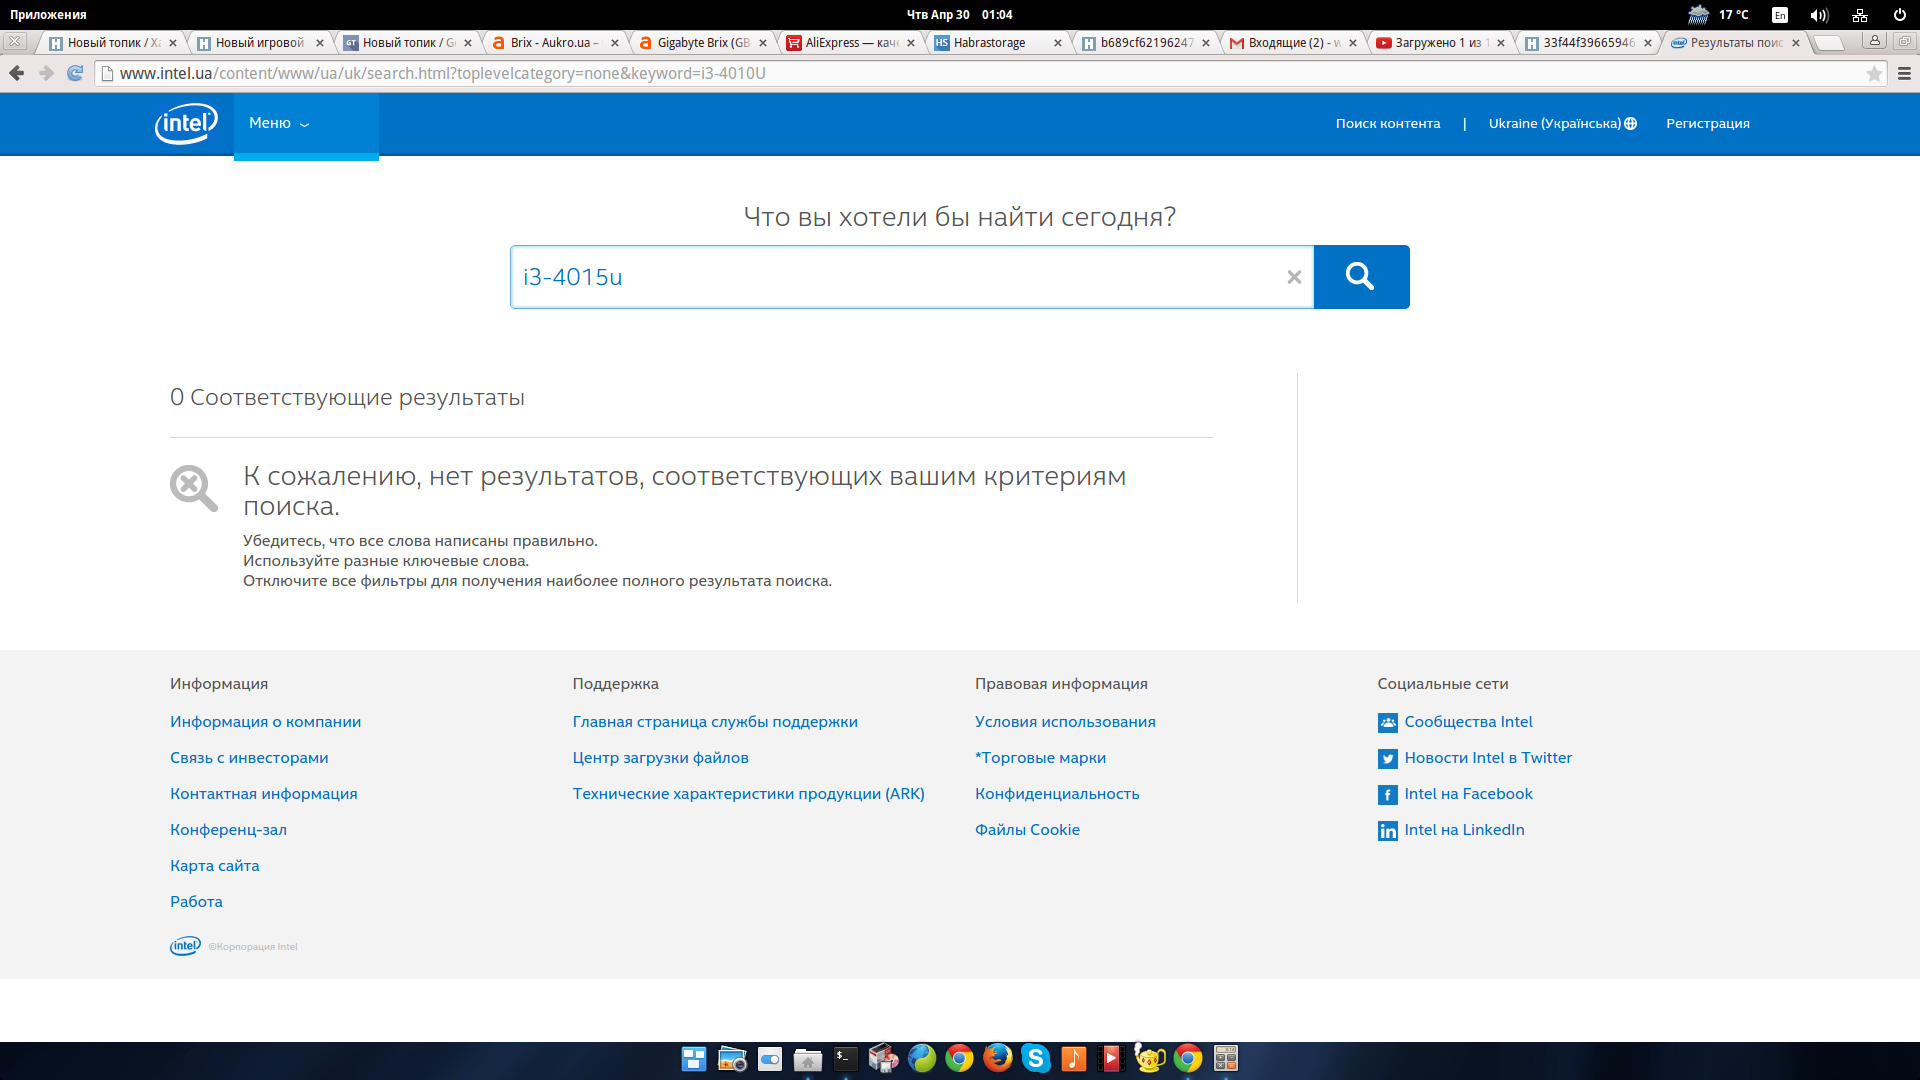This screenshot has width=1920, height=1080.
Task: Open Контактная информация link
Action: pyautogui.click(x=263, y=794)
